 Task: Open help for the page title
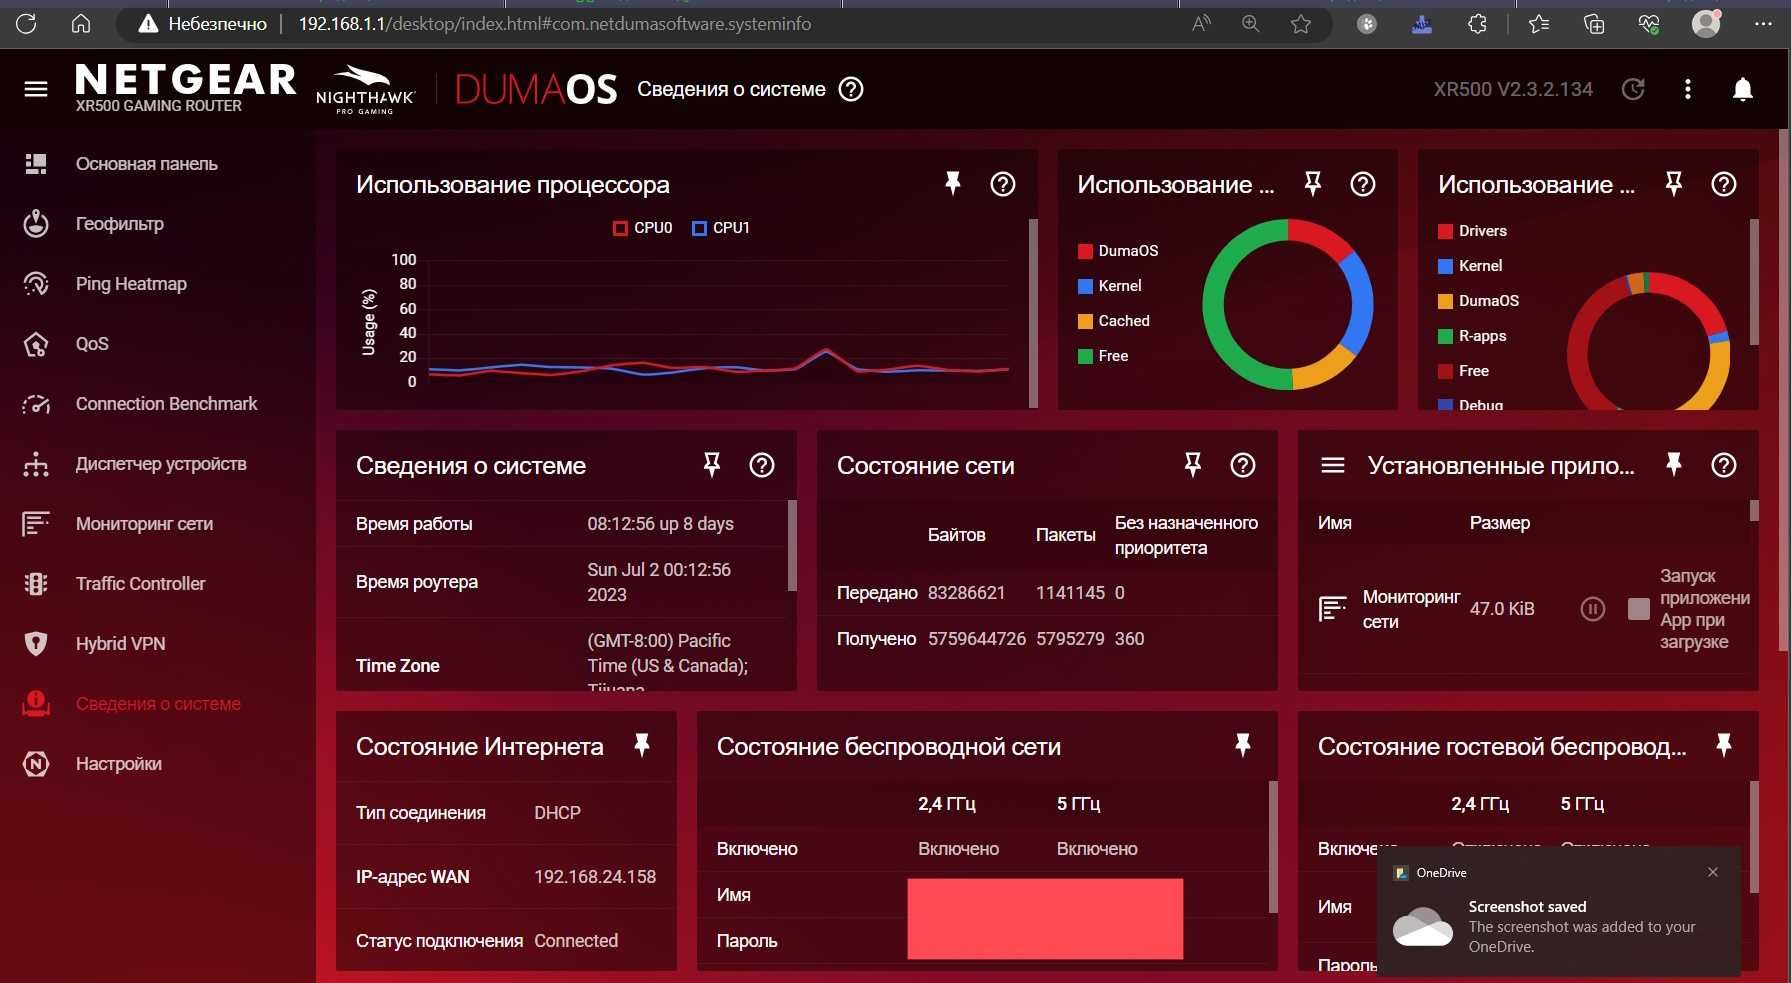tap(851, 89)
